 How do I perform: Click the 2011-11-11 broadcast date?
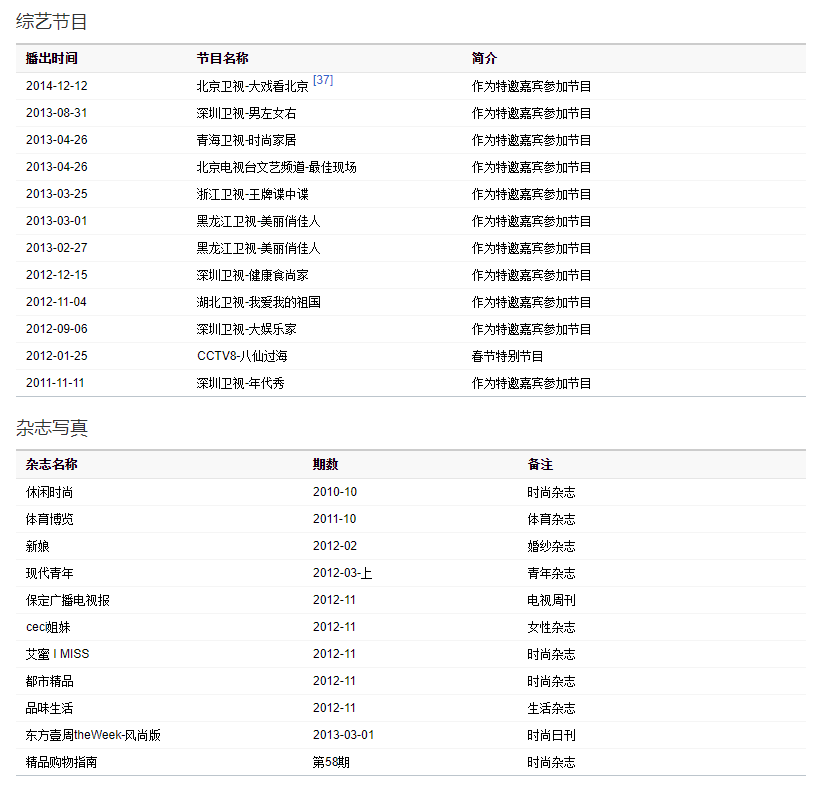point(56,383)
